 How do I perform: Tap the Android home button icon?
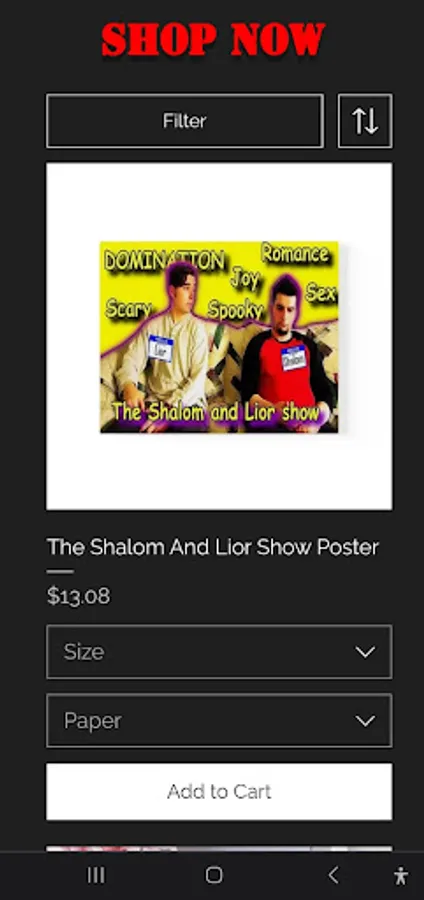[214, 875]
